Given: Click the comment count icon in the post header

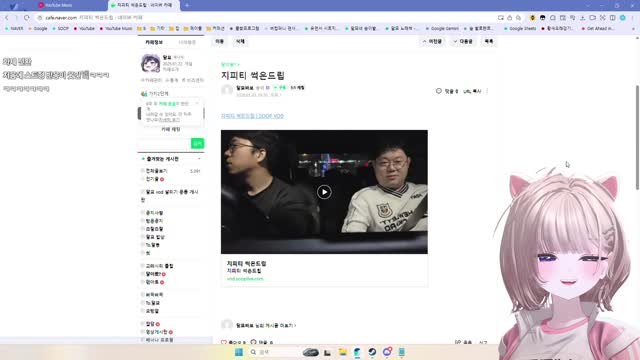Looking at the screenshot, I should 439,91.
